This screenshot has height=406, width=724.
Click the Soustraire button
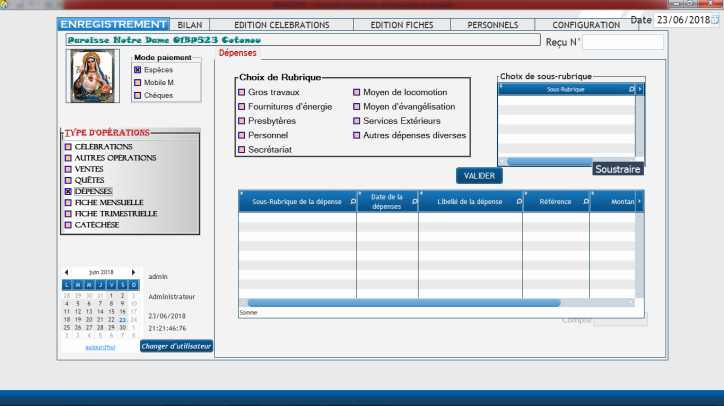point(617,169)
